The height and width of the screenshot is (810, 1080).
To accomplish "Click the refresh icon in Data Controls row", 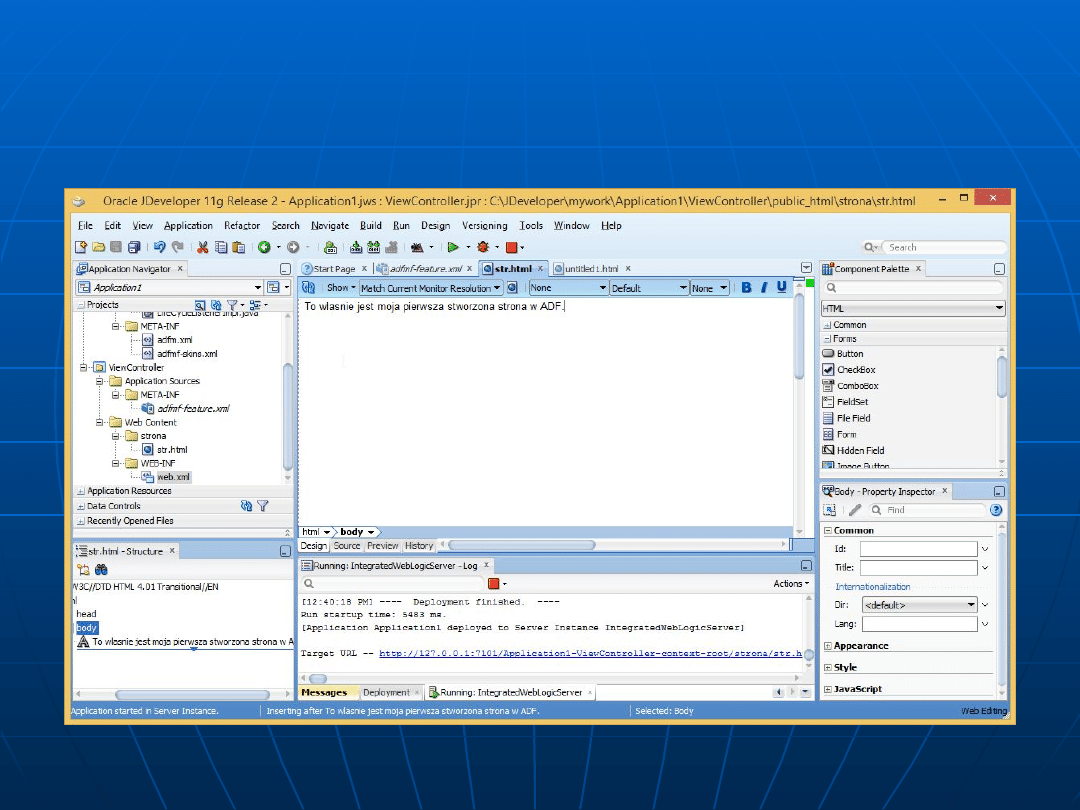I will click(247, 506).
